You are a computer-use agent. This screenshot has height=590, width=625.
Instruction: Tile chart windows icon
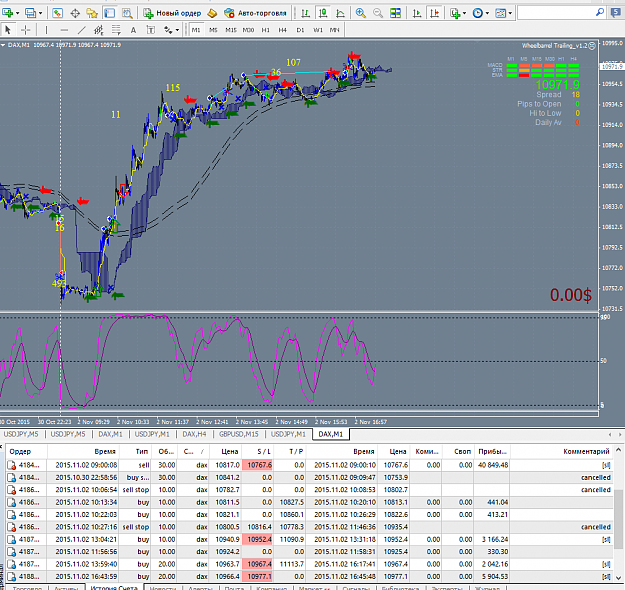pos(395,13)
